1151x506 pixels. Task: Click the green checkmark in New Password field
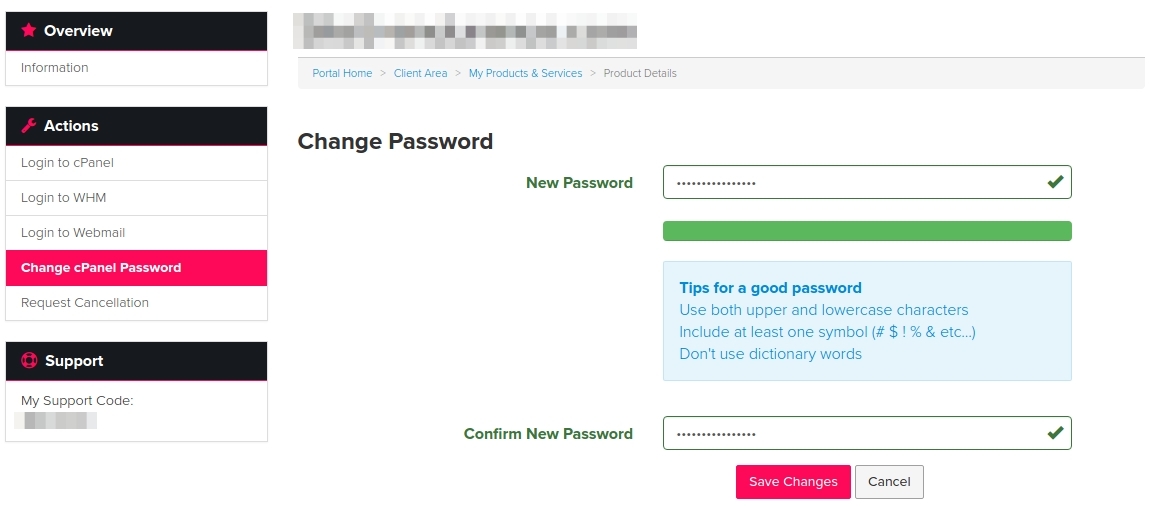(x=1054, y=182)
